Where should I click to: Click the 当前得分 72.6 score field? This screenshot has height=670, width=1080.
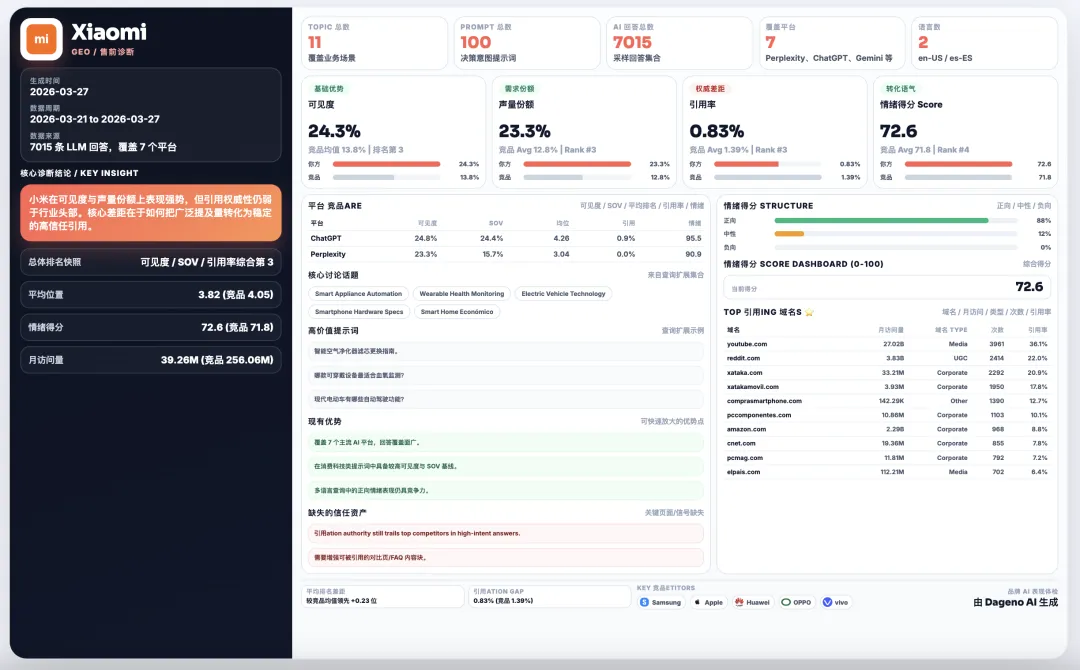pyautogui.click(x=887, y=287)
